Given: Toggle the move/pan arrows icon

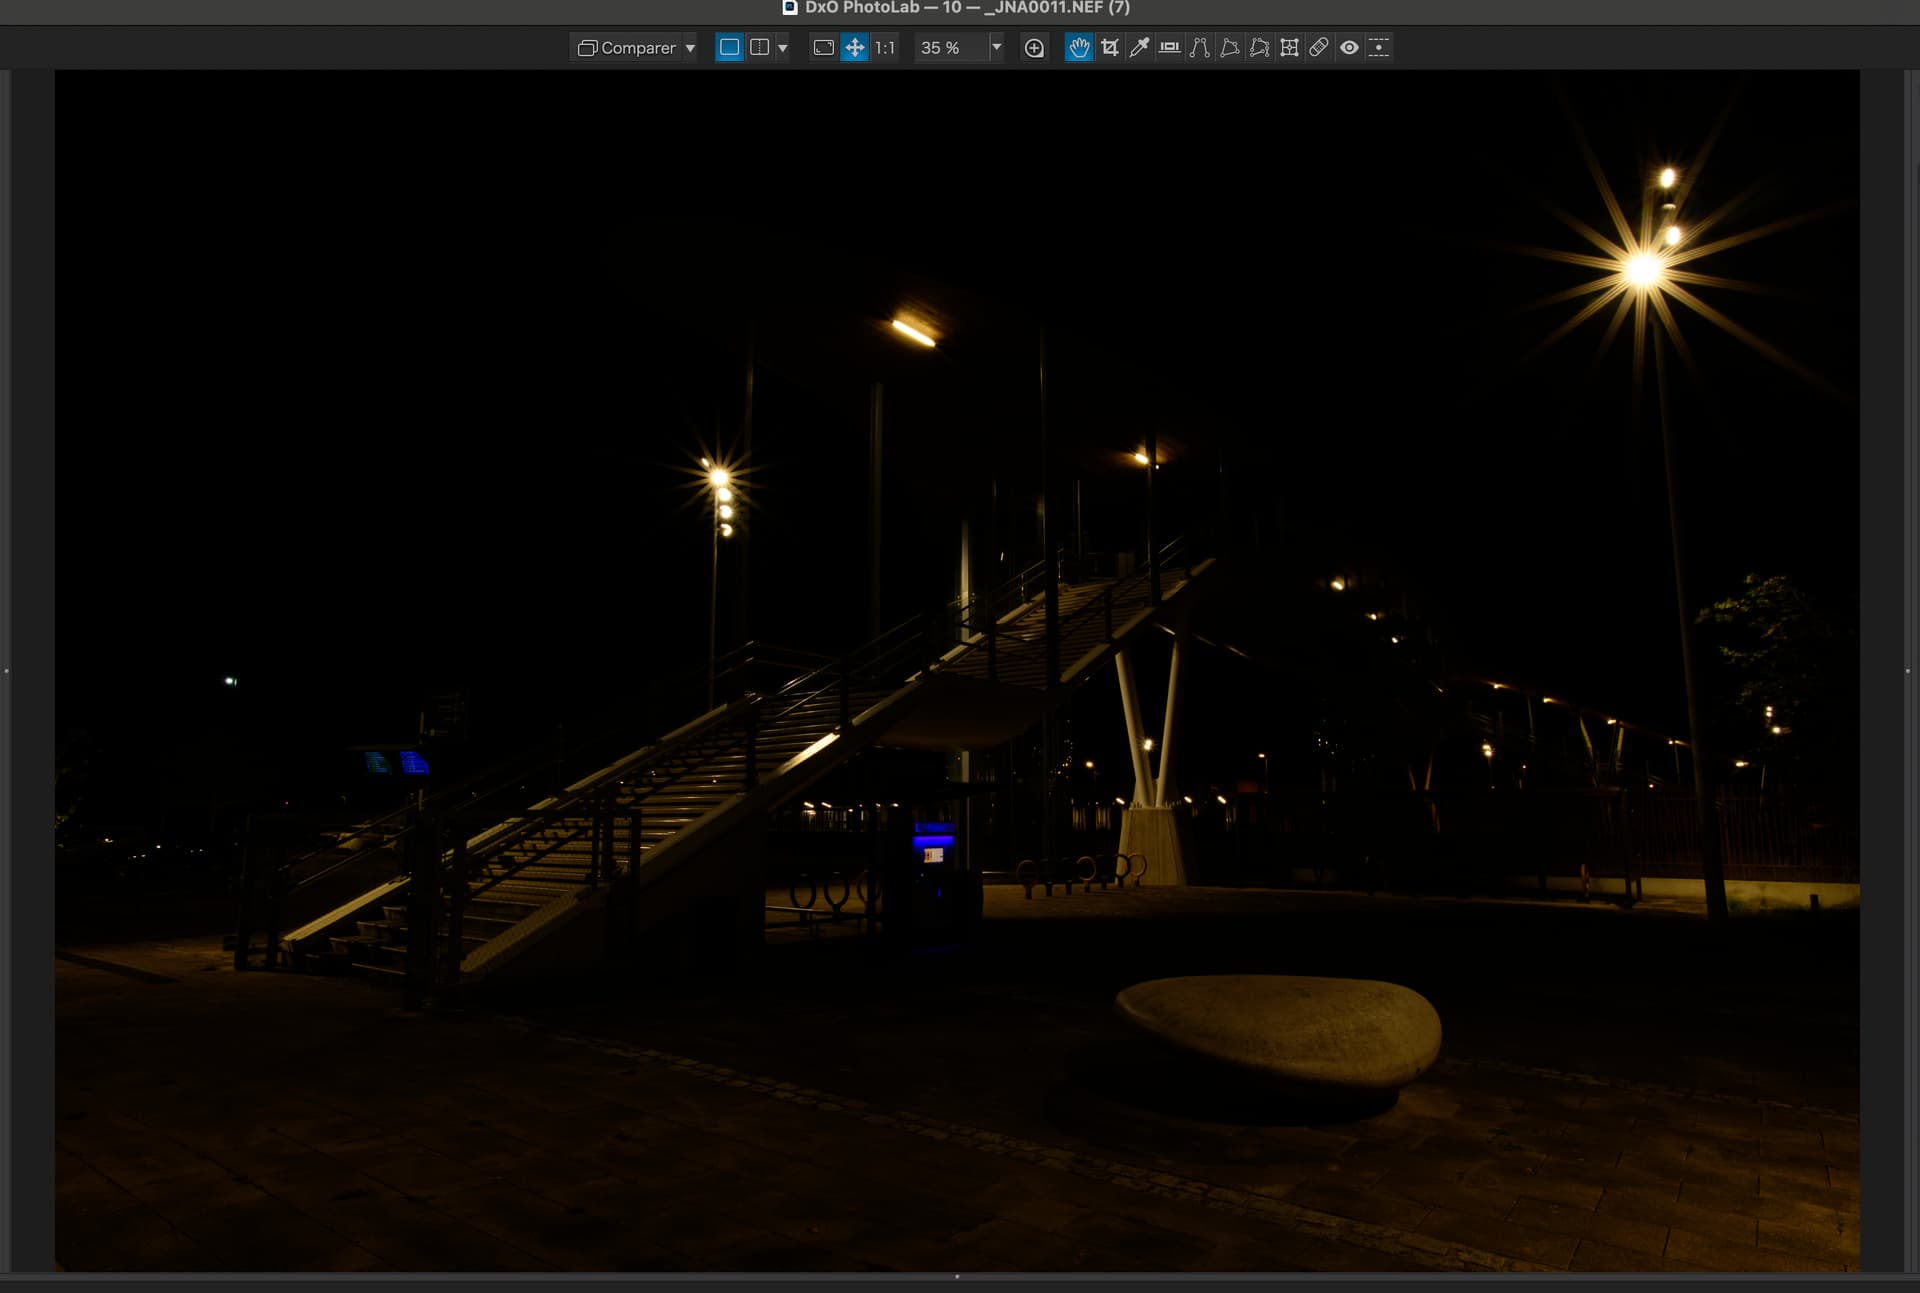Looking at the screenshot, I should 854,47.
